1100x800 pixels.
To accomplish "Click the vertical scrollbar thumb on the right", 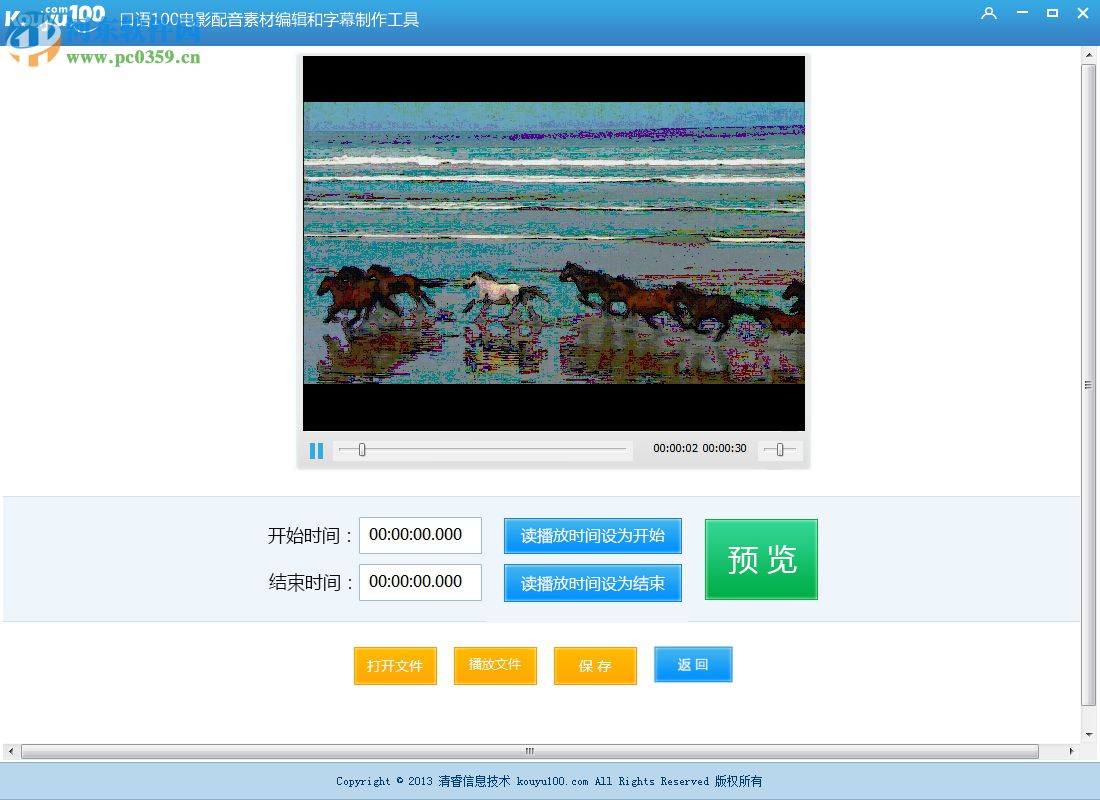I will pos(1087,383).
